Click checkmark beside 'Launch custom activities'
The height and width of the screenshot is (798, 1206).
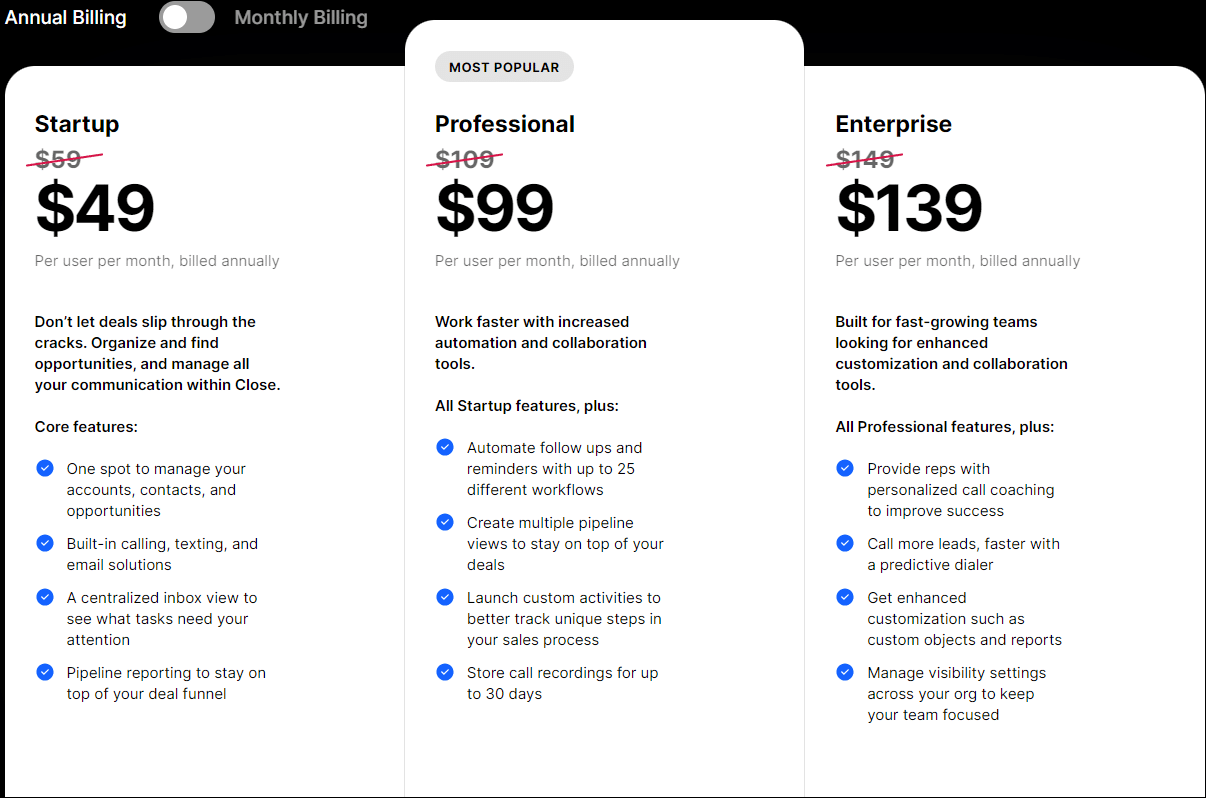pos(445,597)
